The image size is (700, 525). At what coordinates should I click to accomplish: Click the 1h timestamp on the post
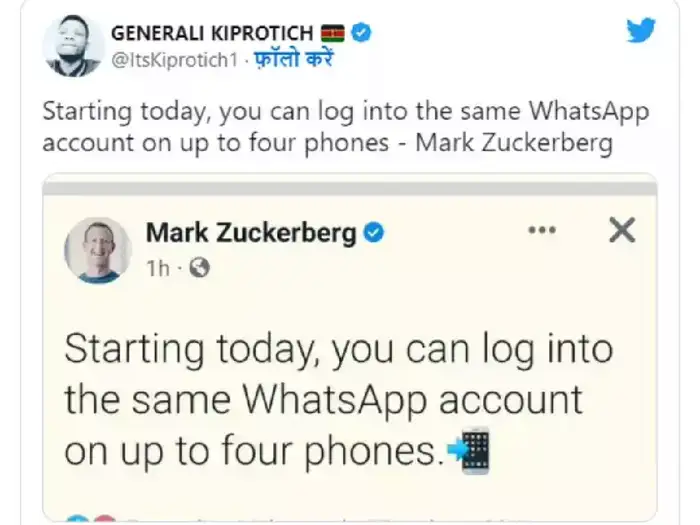pyautogui.click(x=158, y=268)
